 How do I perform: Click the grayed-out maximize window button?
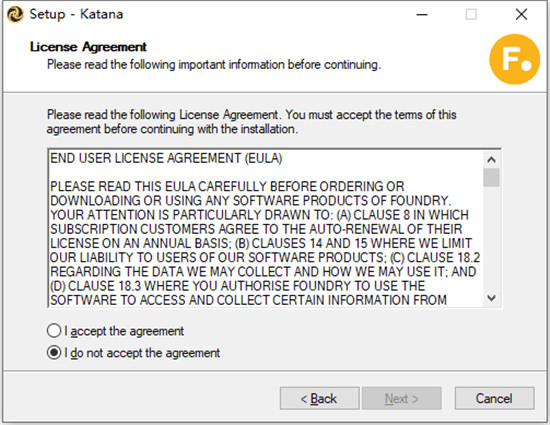pyautogui.click(x=471, y=14)
